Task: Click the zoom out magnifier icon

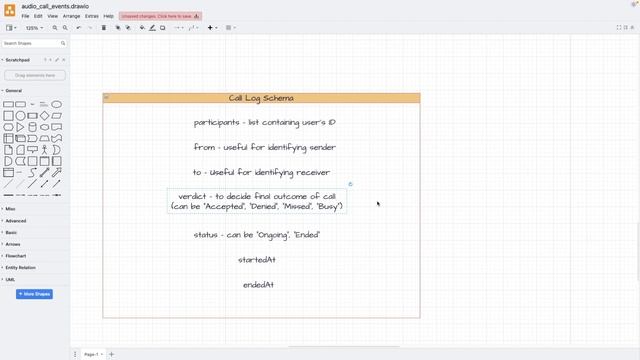Action: (65, 28)
